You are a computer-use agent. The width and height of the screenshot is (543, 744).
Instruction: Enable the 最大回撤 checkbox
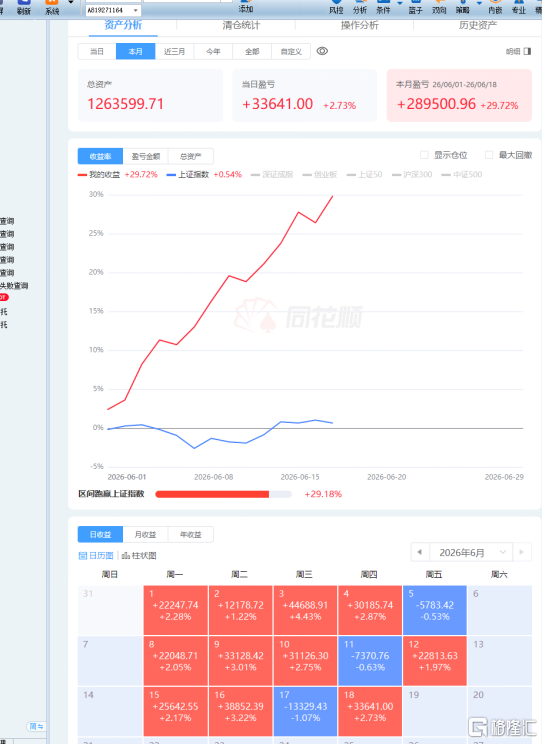pyautogui.click(x=489, y=155)
